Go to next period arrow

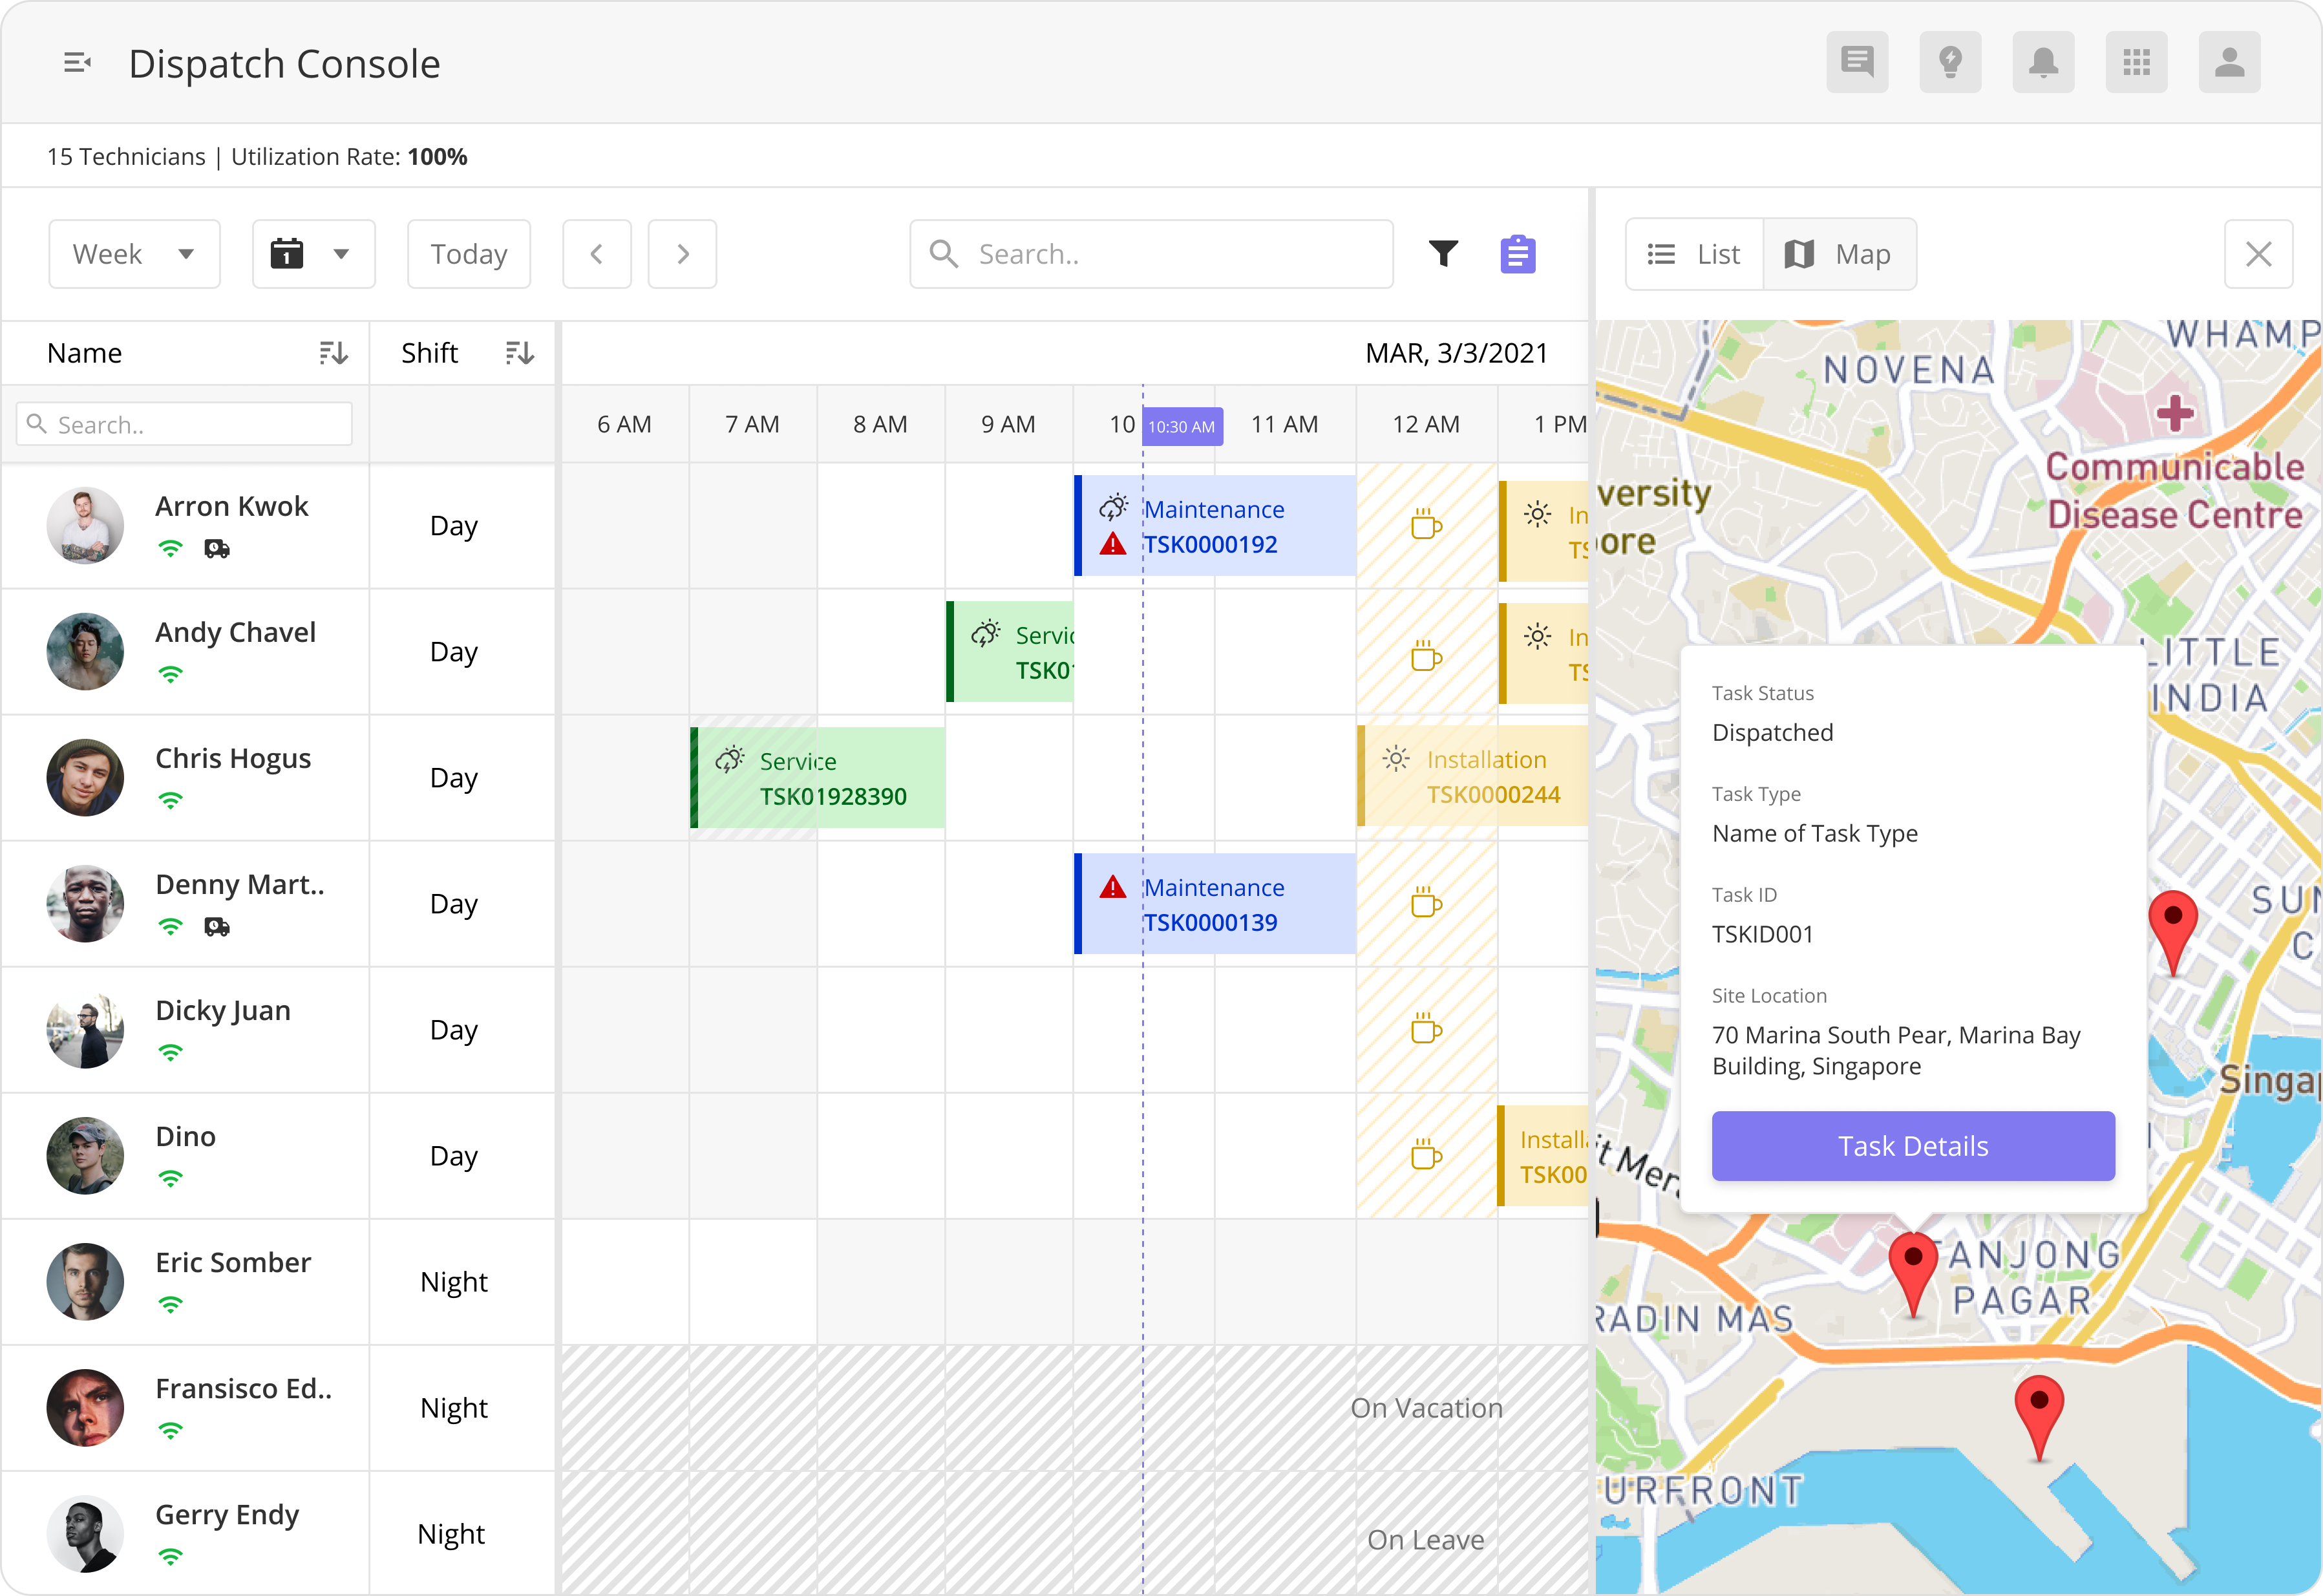coord(682,254)
